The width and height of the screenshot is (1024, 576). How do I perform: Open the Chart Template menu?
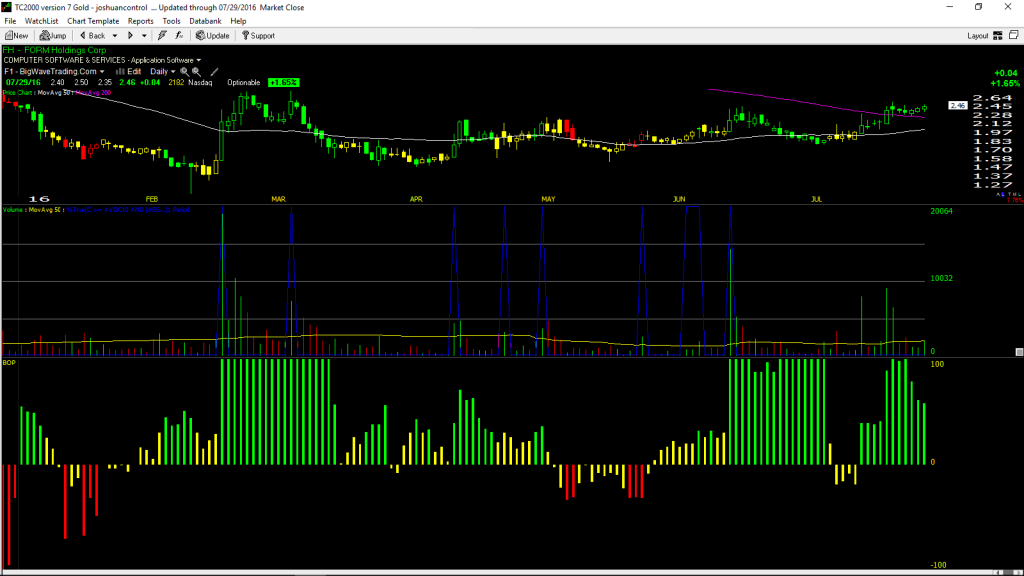pyautogui.click(x=93, y=21)
